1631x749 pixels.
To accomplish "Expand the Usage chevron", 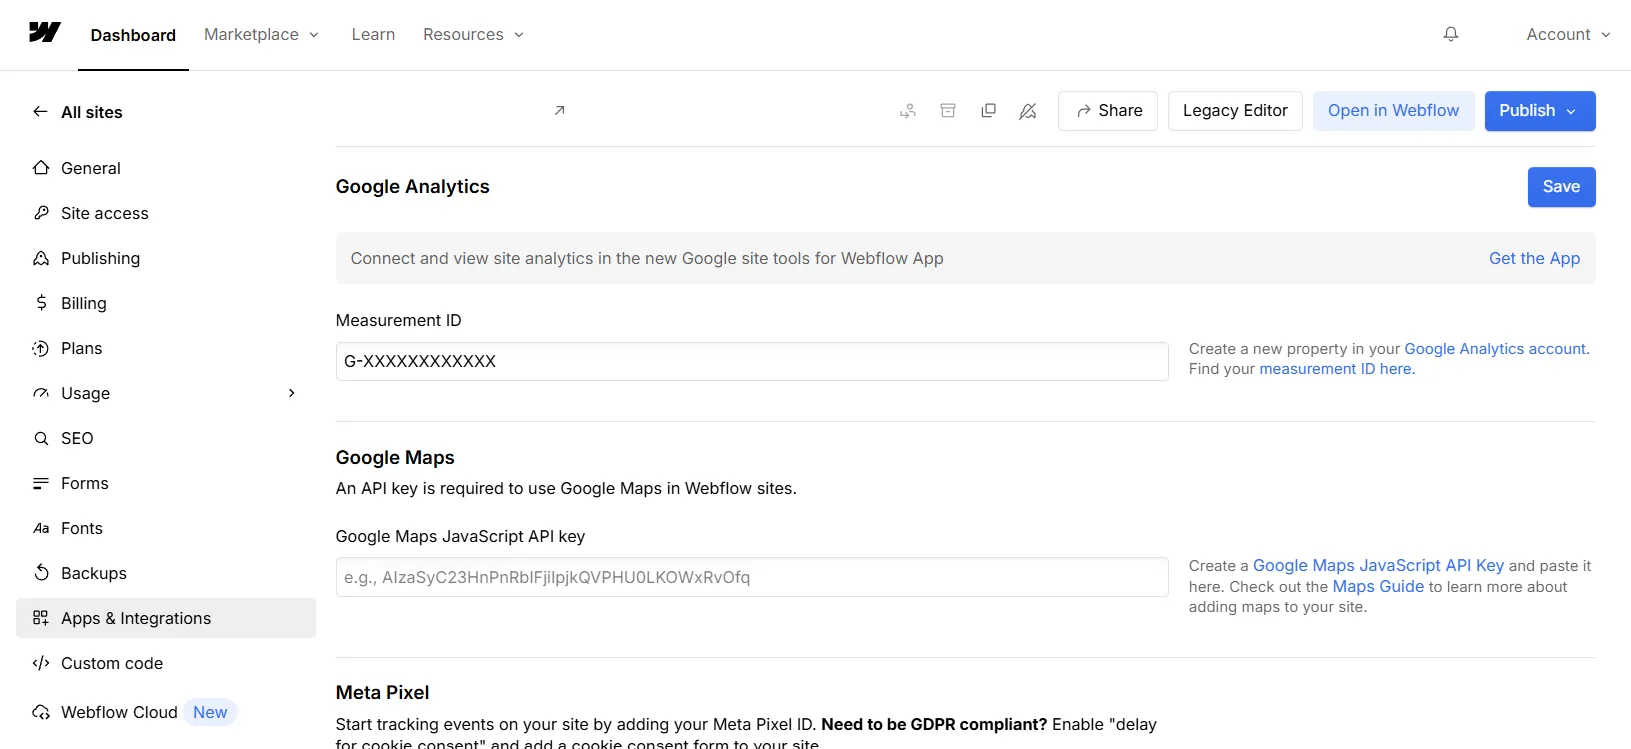I will [292, 393].
